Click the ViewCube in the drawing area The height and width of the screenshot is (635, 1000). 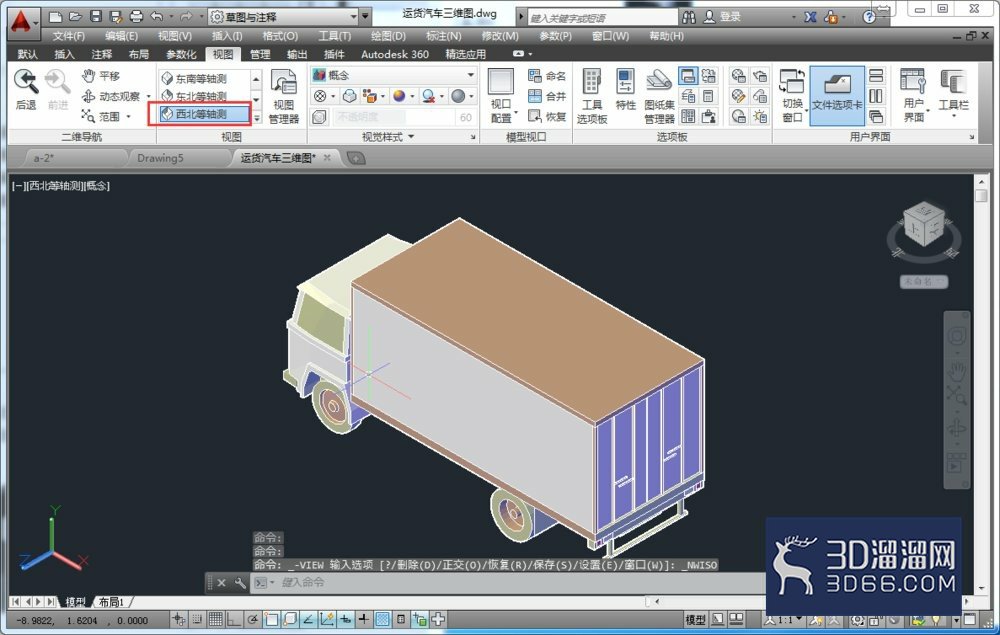click(x=923, y=224)
